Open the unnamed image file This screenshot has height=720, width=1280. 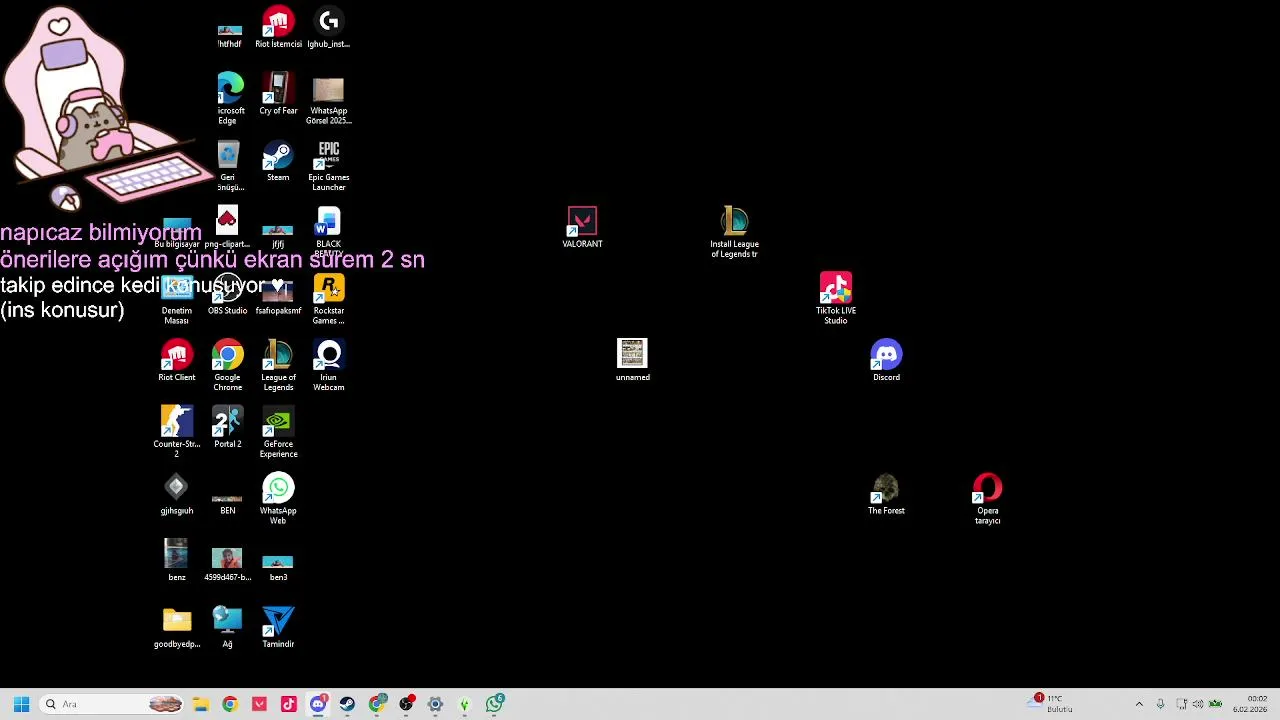click(633, 361)
